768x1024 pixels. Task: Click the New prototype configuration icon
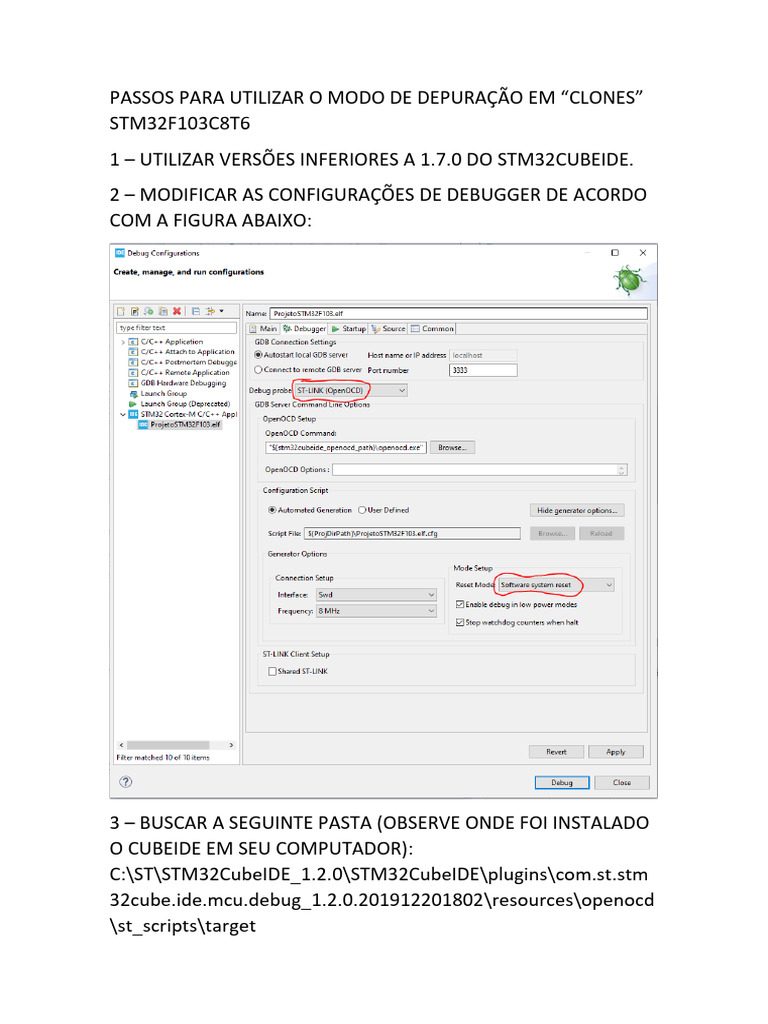click(x=135, y=312)
